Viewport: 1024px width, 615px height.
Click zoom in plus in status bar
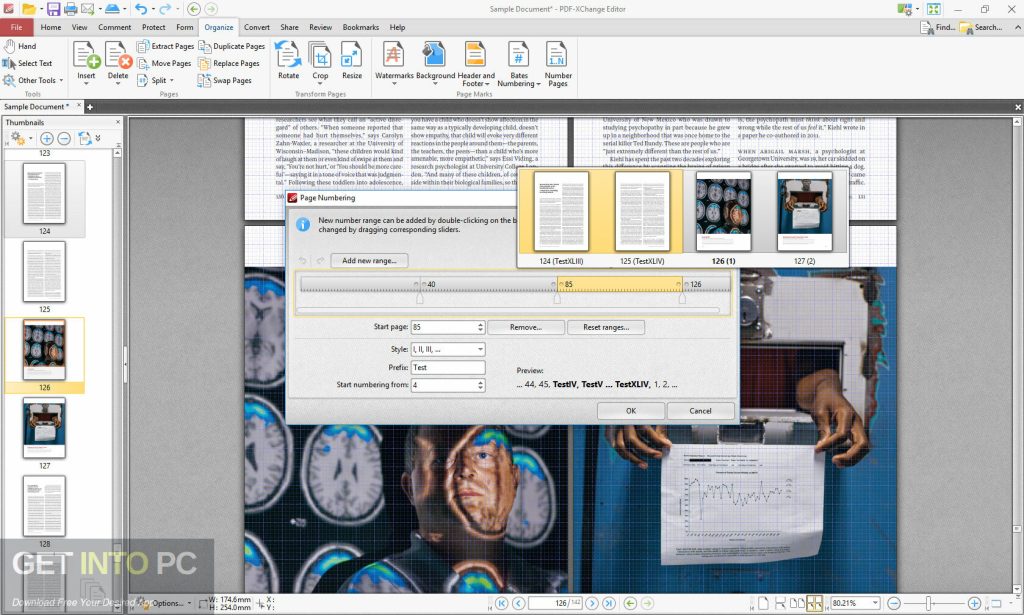point(974,603)
